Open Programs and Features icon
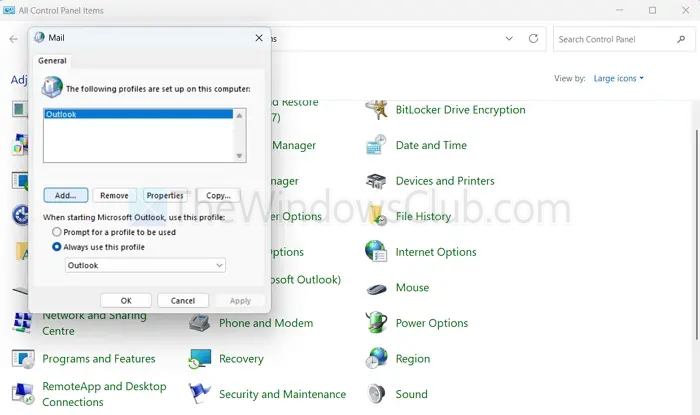Viewport: 700px width, 415px height. (x=23, y=359)
